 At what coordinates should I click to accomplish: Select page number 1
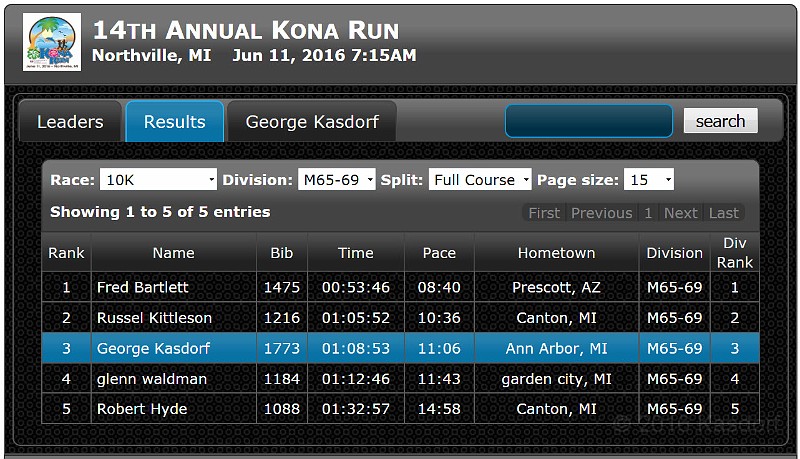[648, 213]
